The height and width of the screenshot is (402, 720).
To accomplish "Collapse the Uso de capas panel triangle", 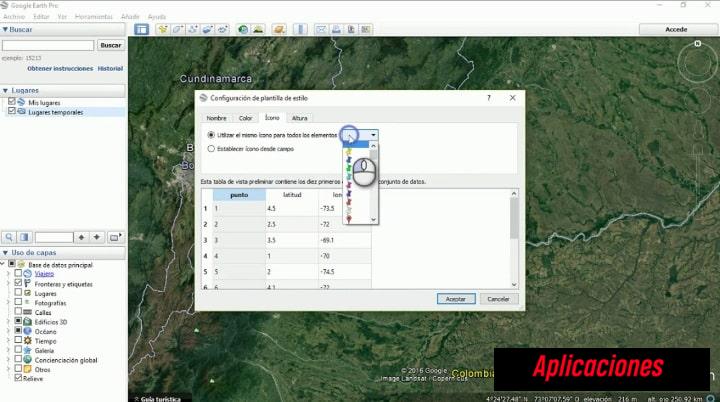I will tap(5, 253).
